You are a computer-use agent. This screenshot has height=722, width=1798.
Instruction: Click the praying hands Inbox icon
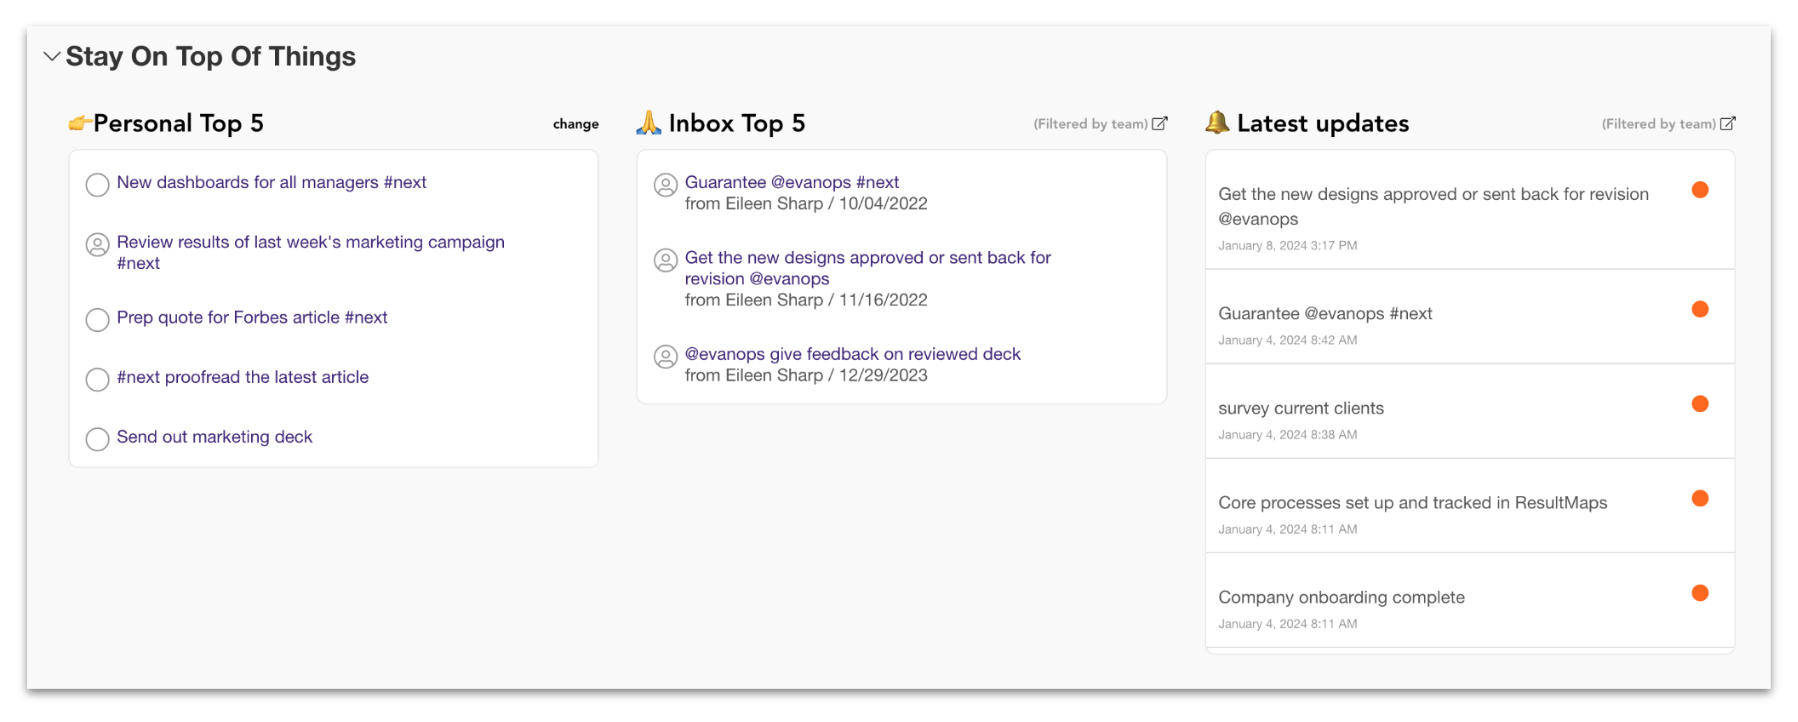pos(649,123)
